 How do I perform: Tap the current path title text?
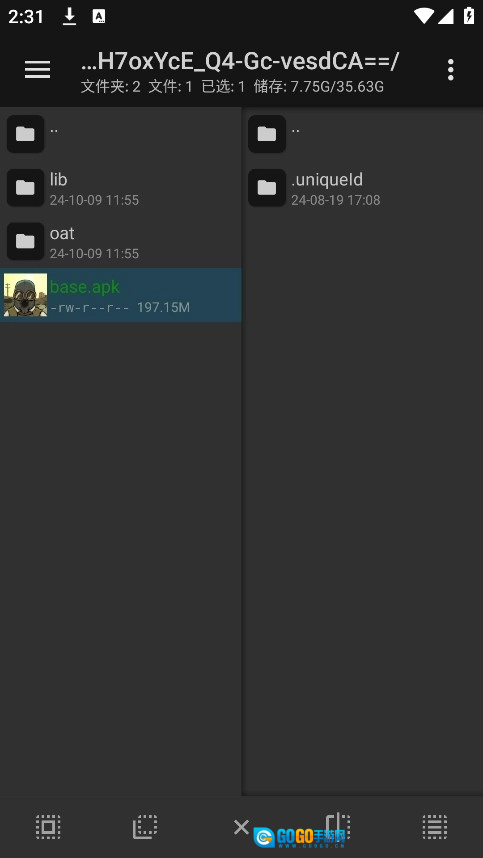(x=239, y=62)
